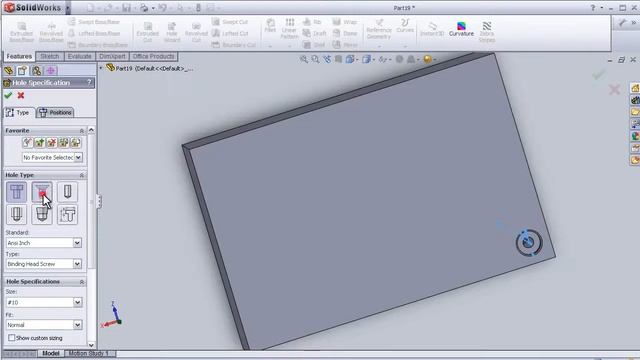Collapse the Hole Type section
Screen dimensions: 640x360
click(82, 175)
